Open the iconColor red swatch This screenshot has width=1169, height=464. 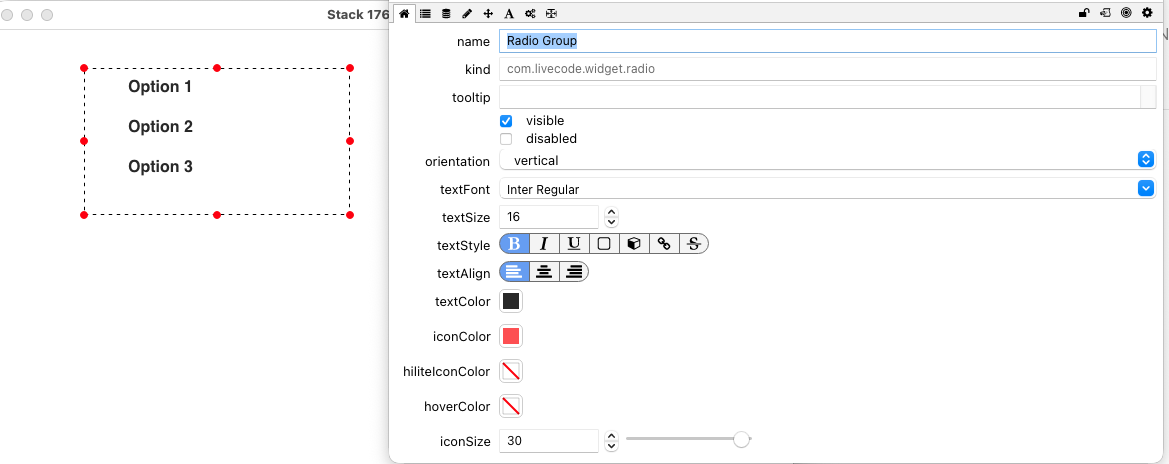coord(511,336)
